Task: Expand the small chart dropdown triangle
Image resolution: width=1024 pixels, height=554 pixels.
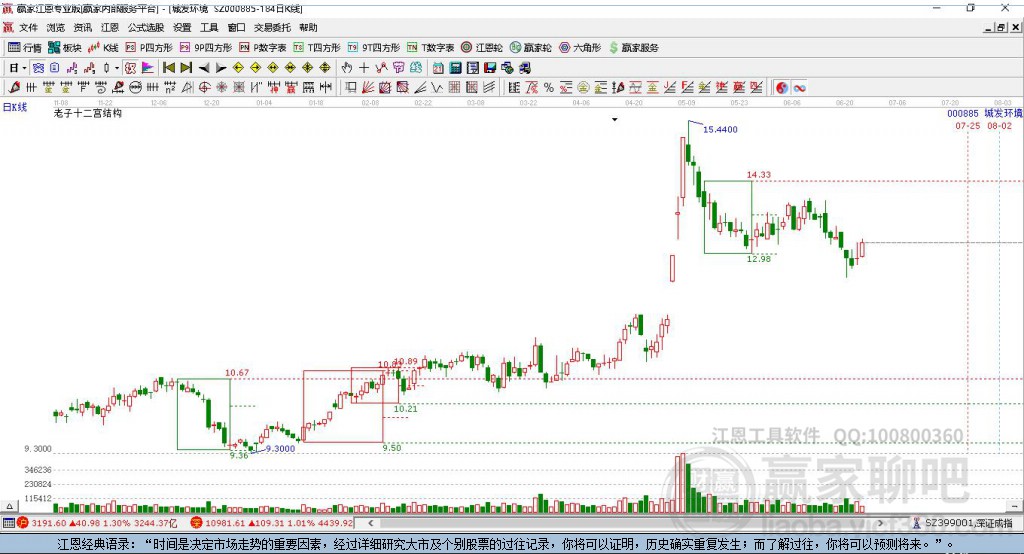Action: click(615, 120)
